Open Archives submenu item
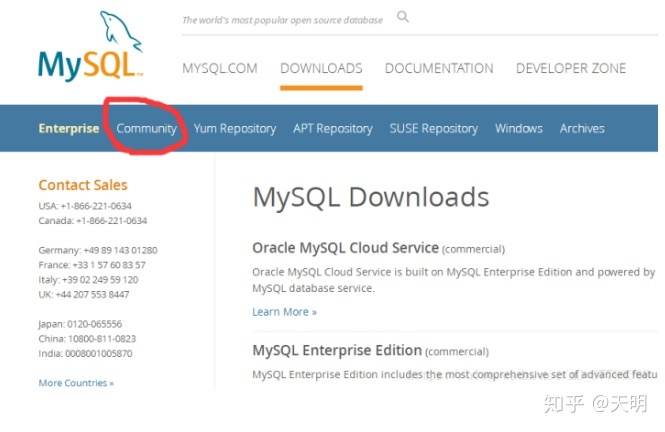Viewport: 665px width, 432px height. tap(582, 128)
